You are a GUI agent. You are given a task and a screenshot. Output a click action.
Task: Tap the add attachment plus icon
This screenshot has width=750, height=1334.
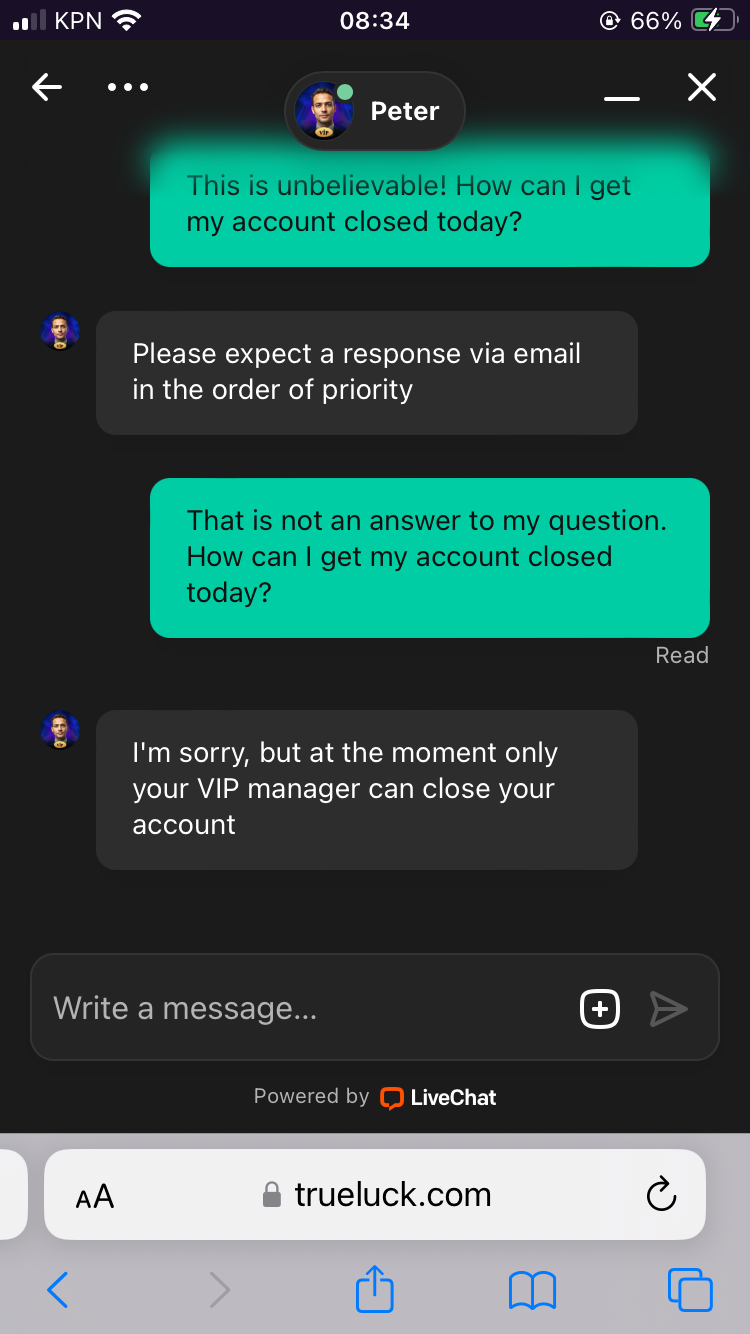600,1008
